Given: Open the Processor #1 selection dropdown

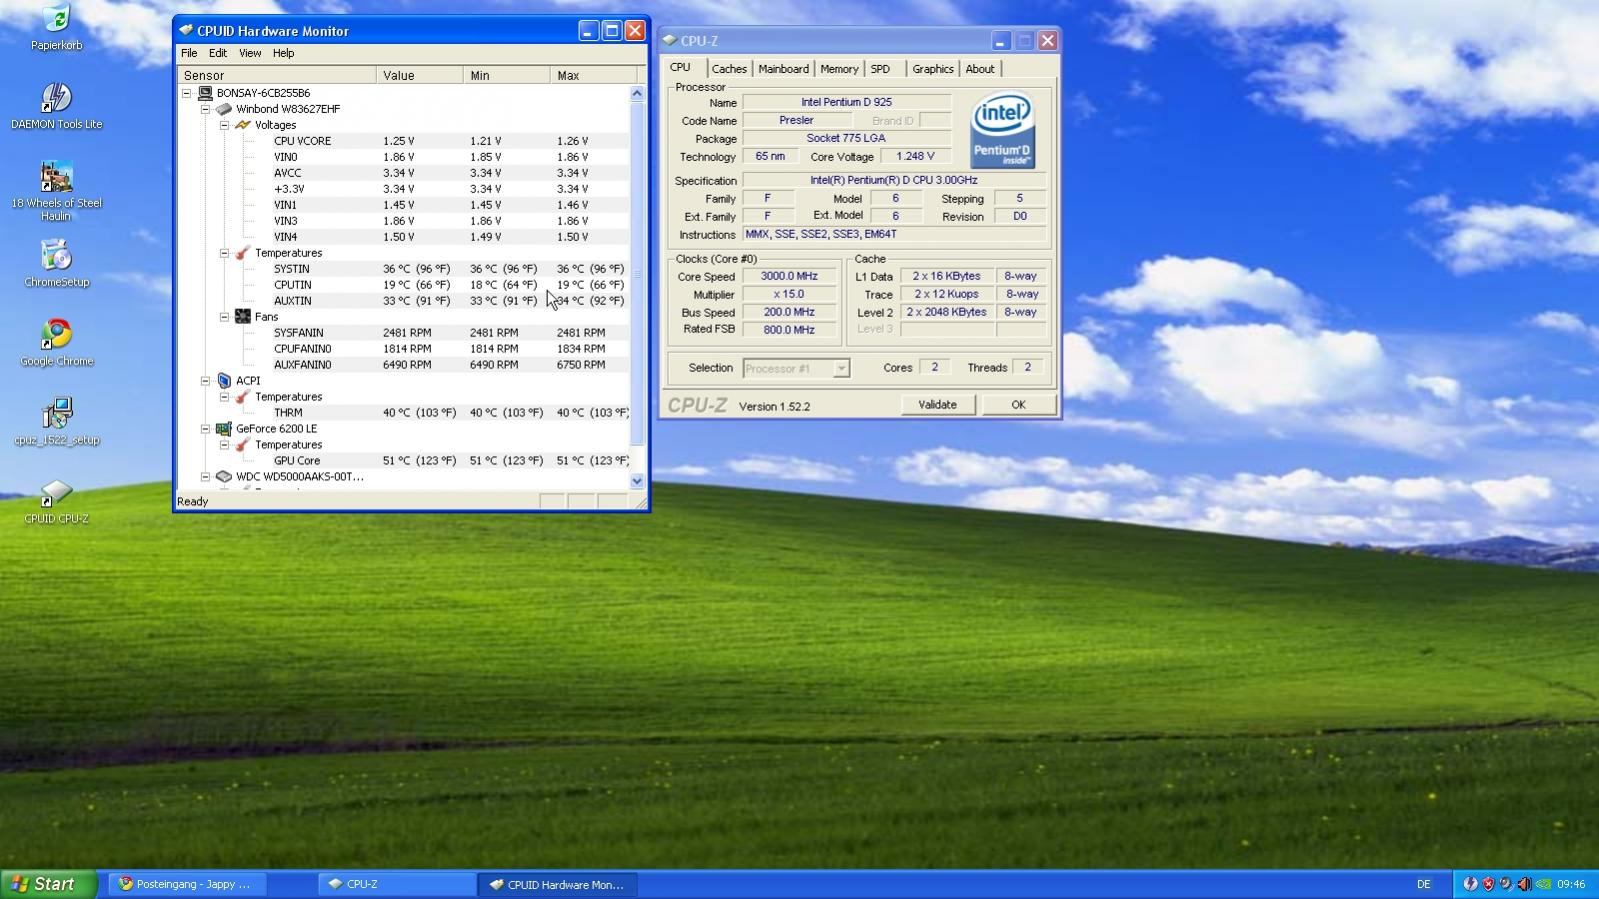Looking at the screenshot, I should click(841, 368).
